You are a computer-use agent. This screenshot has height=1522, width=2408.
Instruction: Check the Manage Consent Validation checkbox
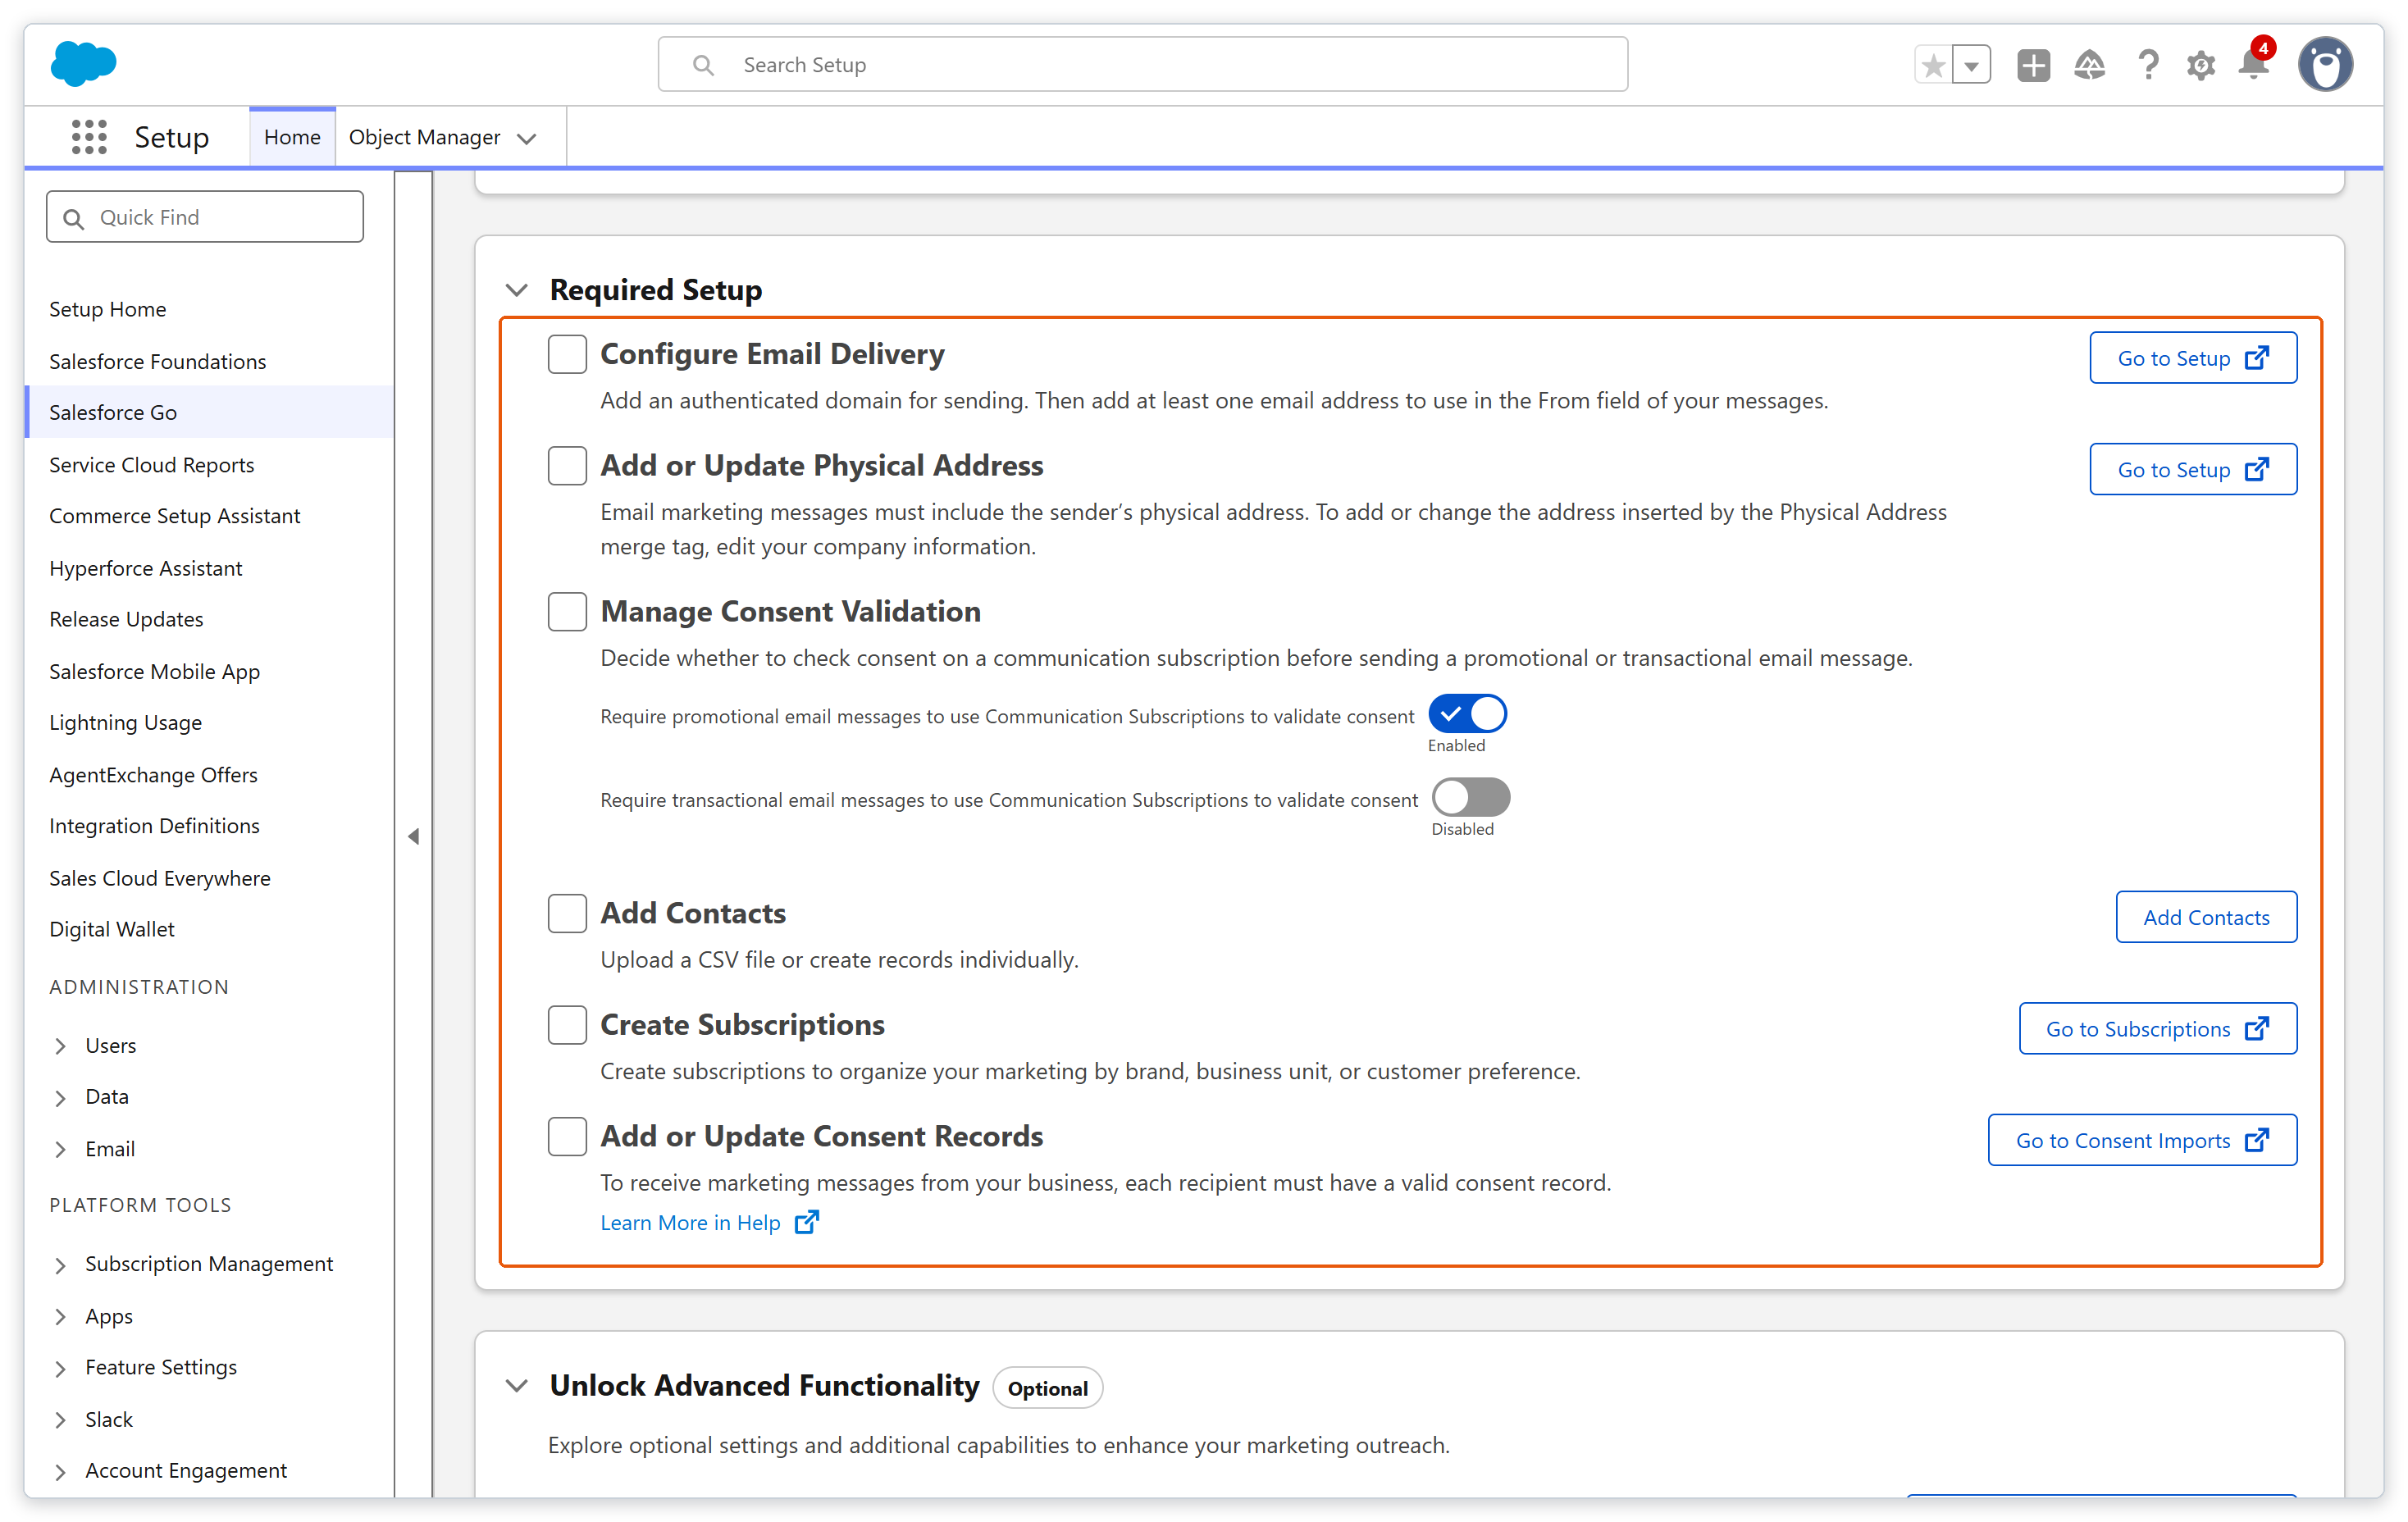(567, 611)
